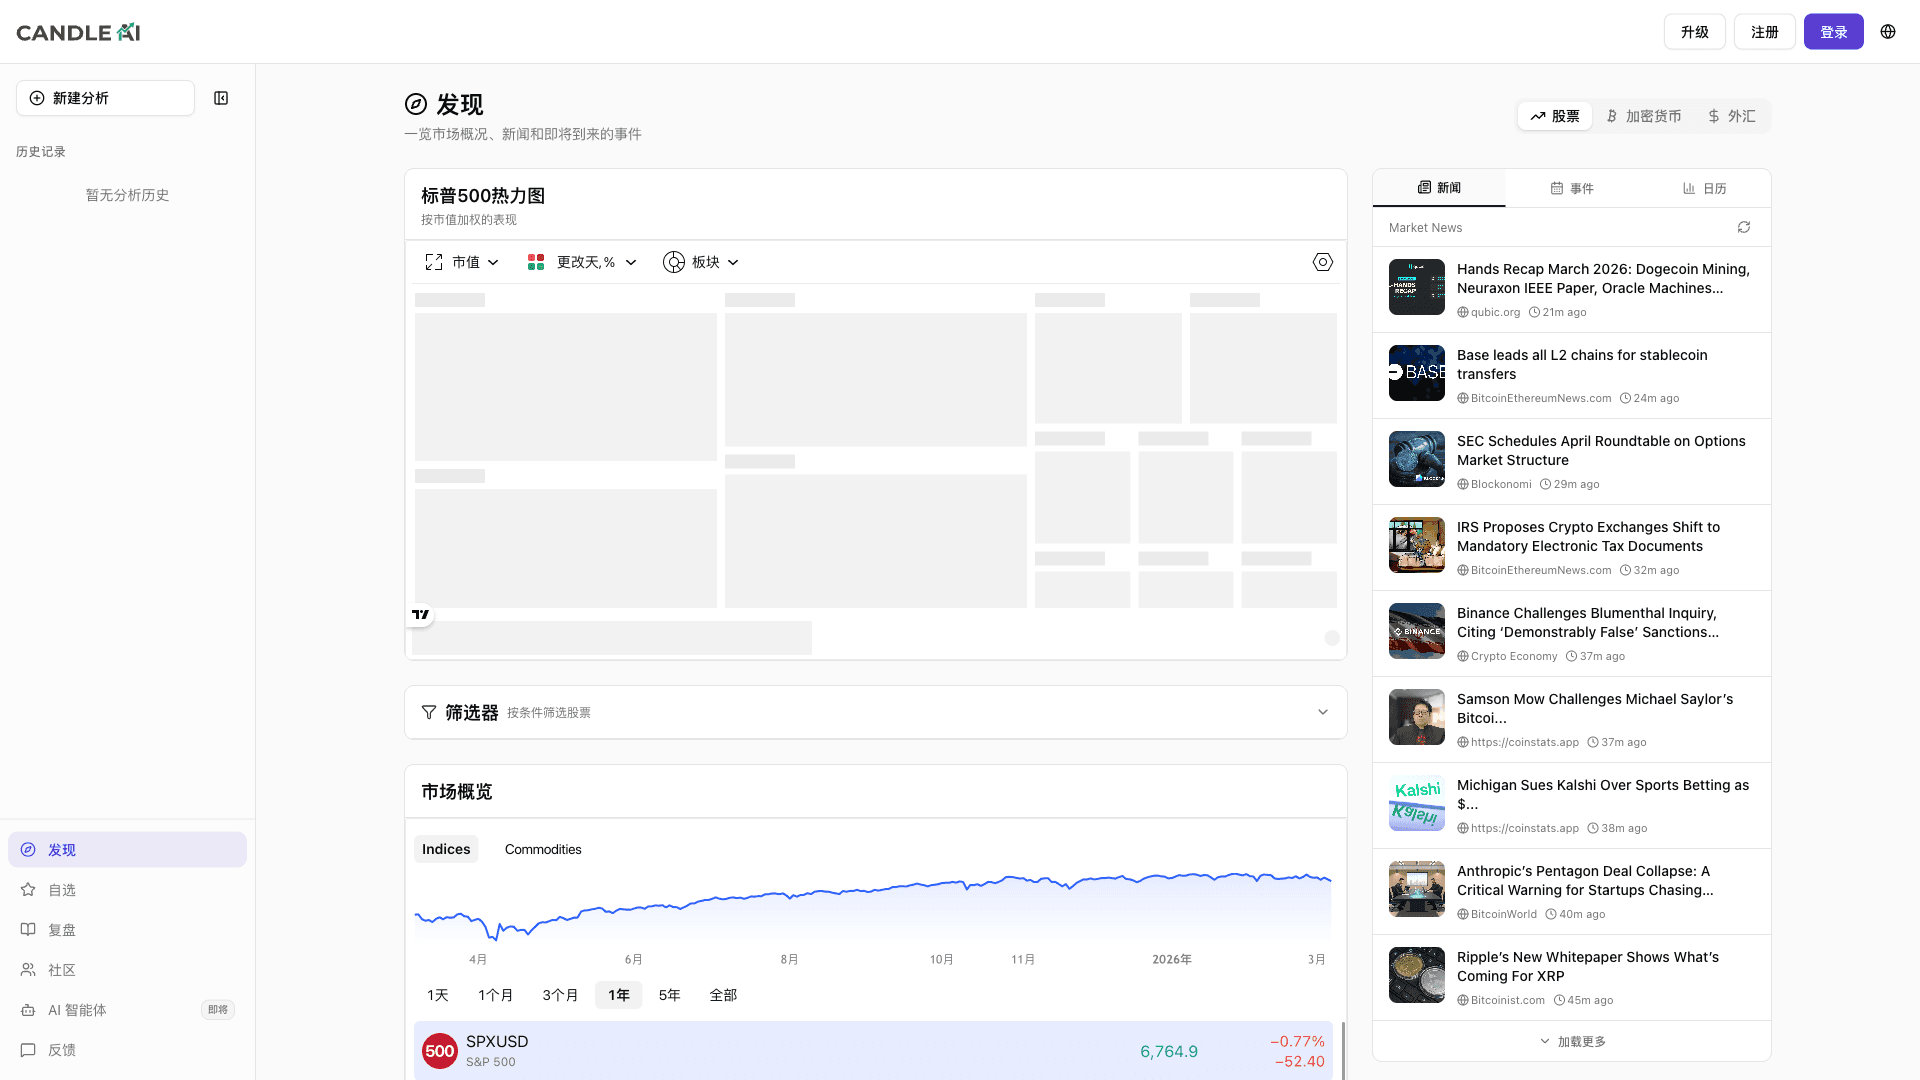Expand the 筛选器 stock filter section

[1322, 712]
